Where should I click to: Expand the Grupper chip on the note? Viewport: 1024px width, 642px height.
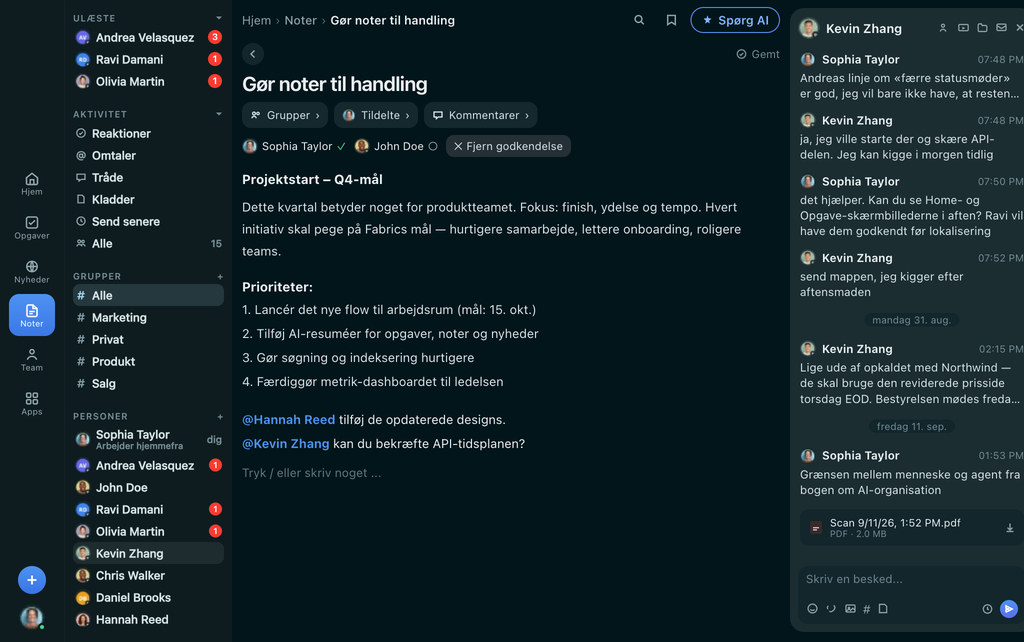point(285,115)
